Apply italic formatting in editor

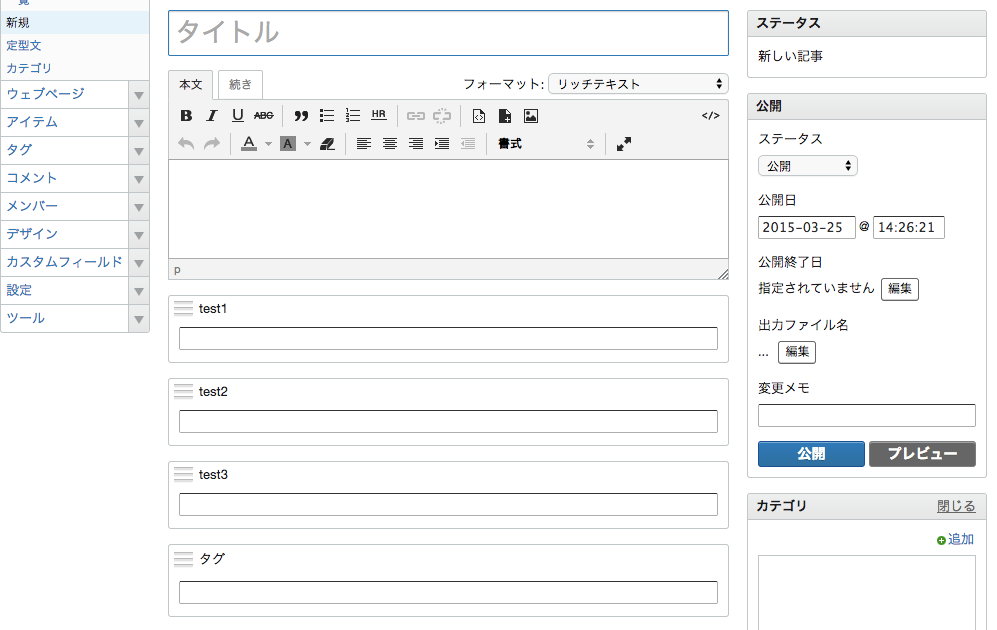[x=212, y=116]
